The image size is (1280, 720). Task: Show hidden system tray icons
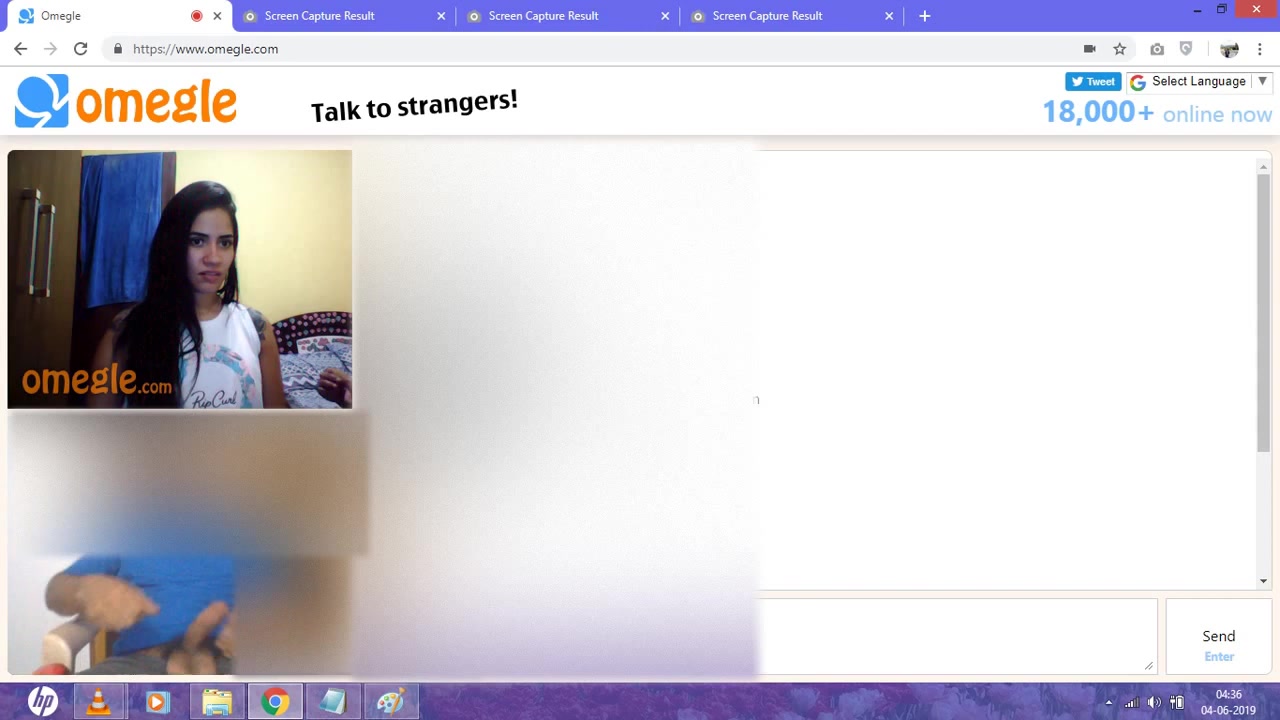click(x=1108, y=702)
